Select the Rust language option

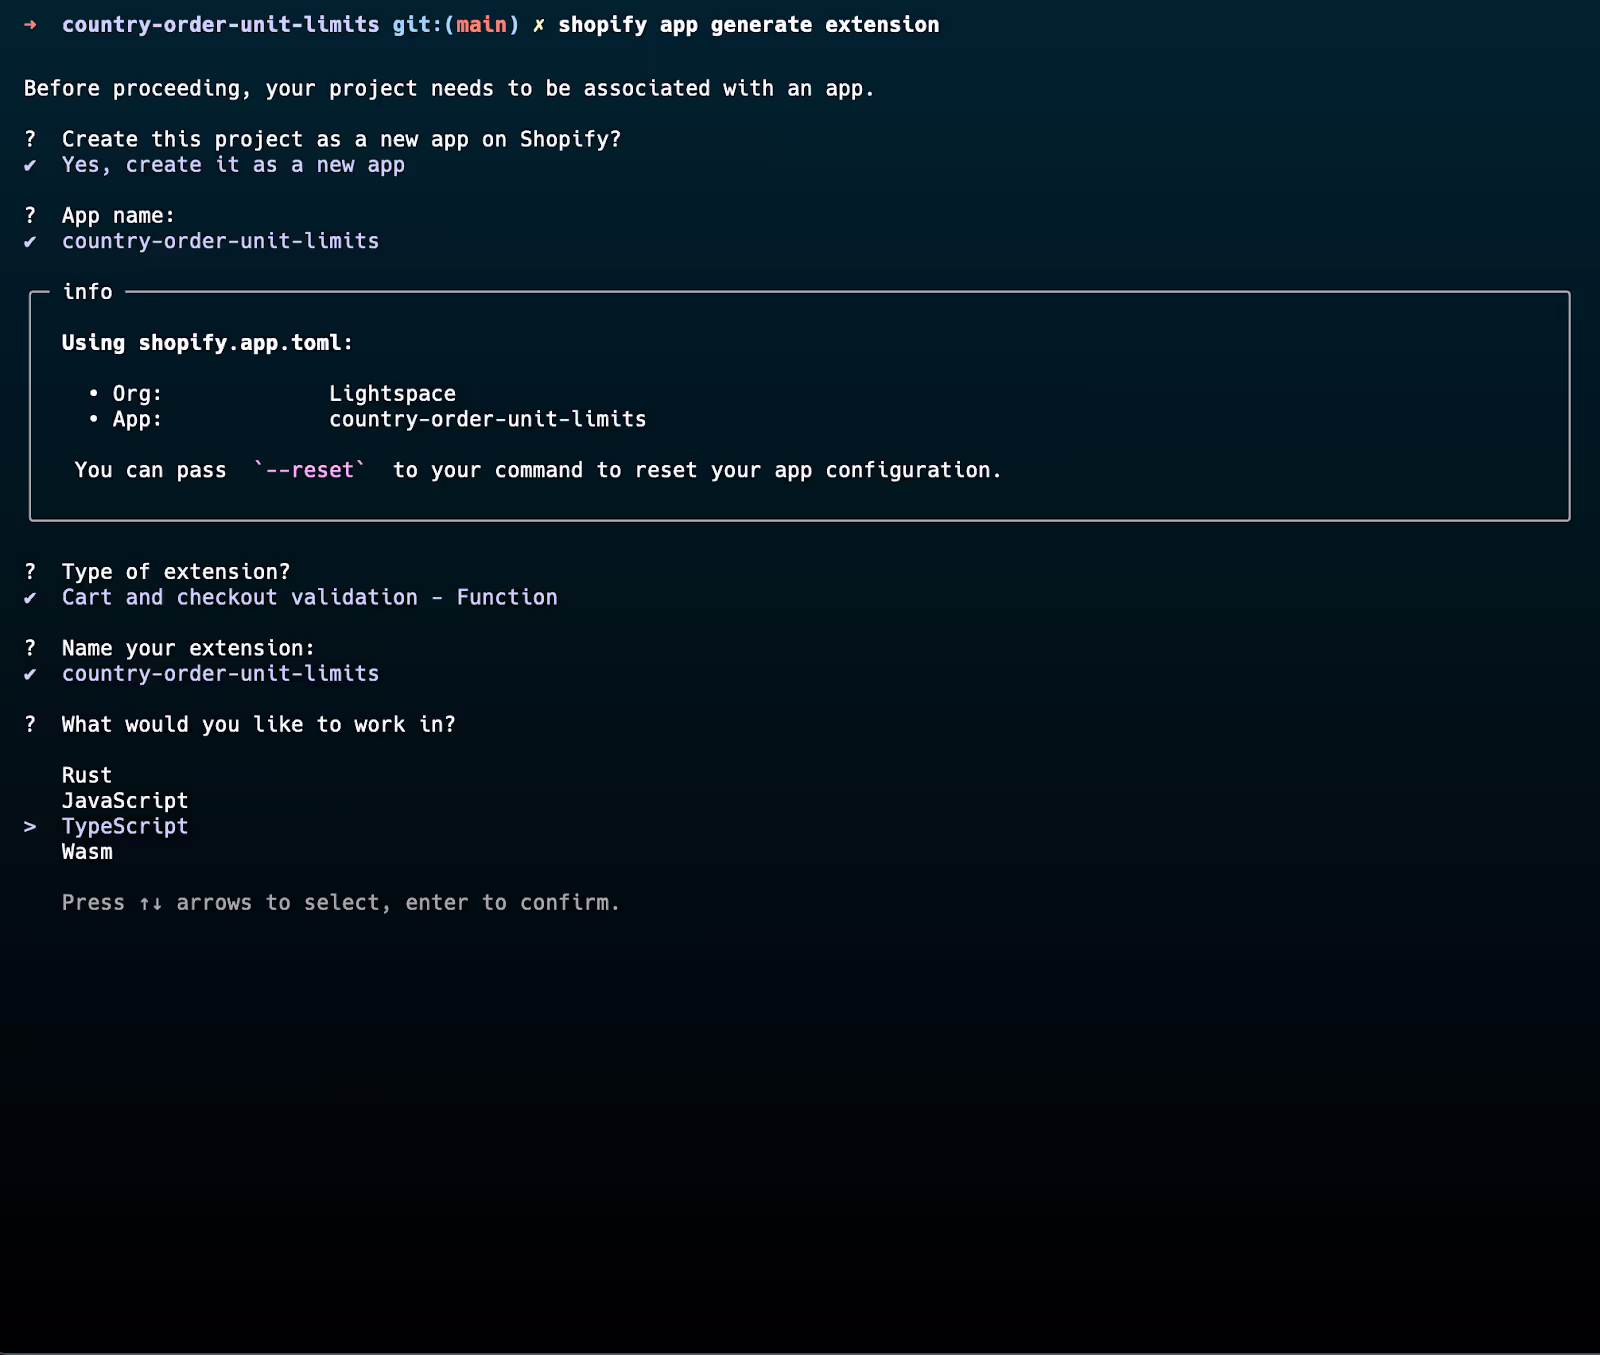pos(87,775)
